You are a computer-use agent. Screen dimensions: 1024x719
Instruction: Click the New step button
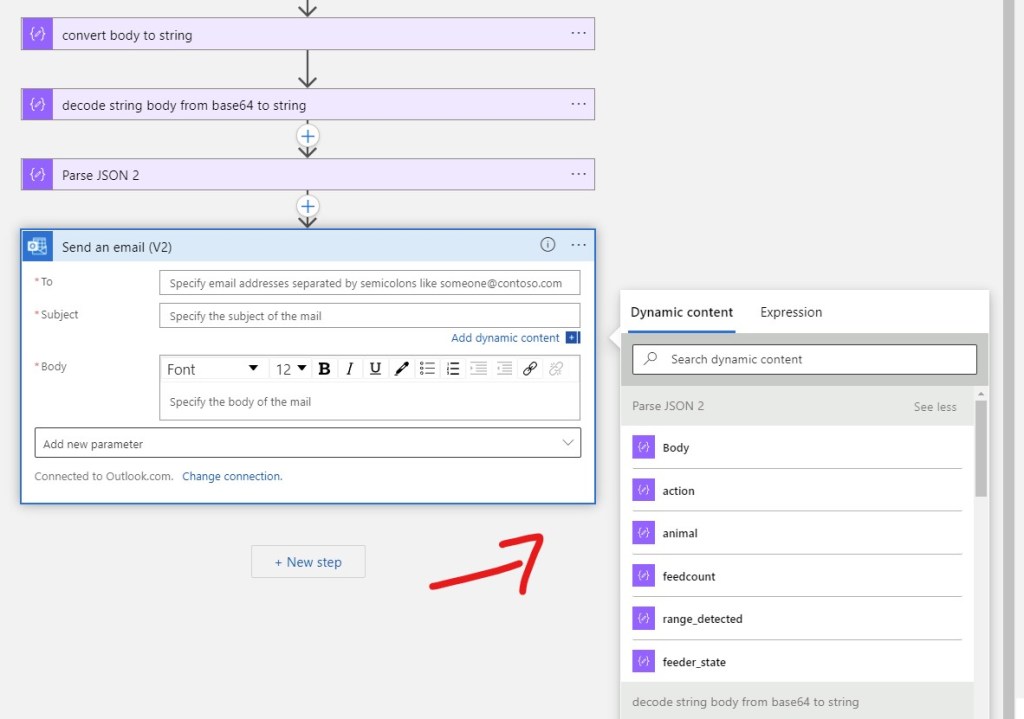tap(308, 562)
